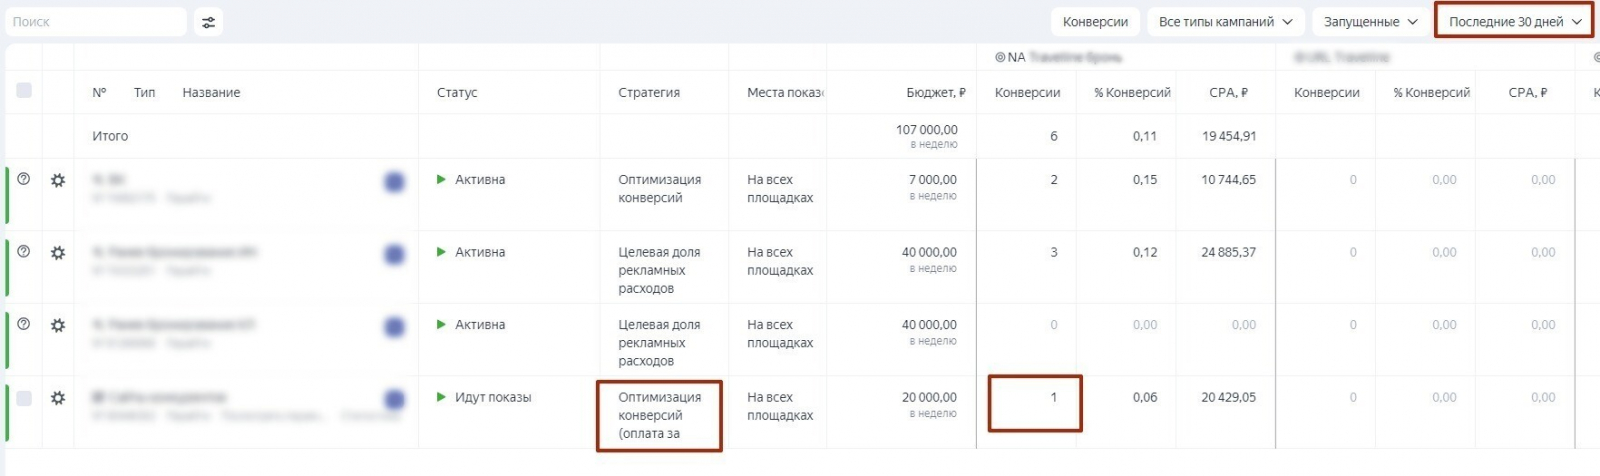This screenshot has height=476, width=1600.
Task: Click the Конверсии button in the top bar
Action: (x=1095, y=22)
